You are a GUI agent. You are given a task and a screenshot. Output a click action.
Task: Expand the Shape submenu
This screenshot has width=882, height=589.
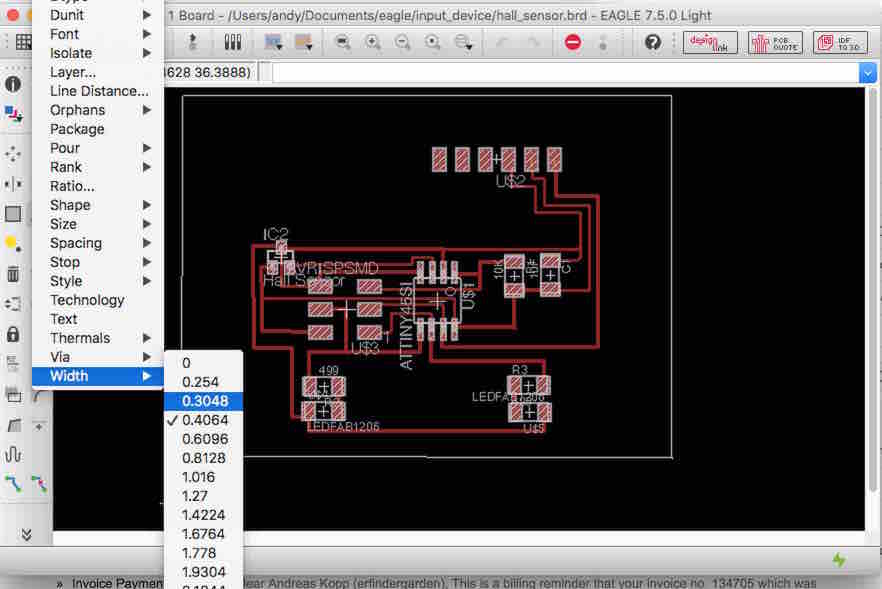[x=98, y=205]
